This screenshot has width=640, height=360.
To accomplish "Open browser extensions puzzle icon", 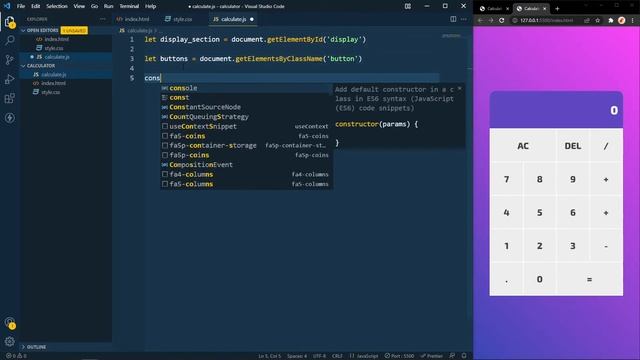I will click(611, 20).
